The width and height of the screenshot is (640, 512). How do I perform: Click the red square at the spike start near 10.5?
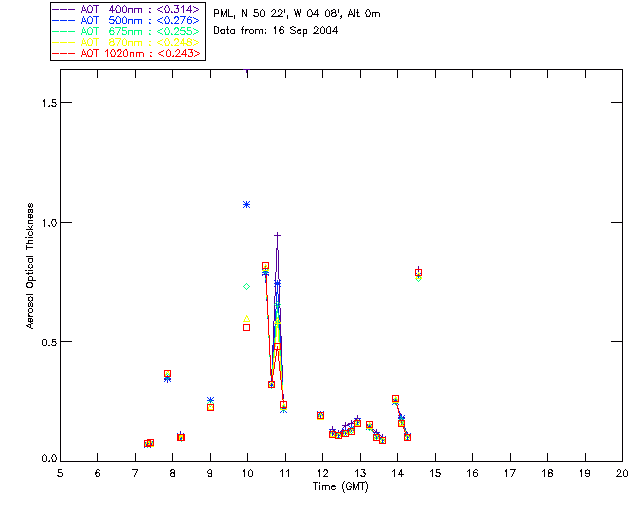pyautogui.click(x=265, y=266)
